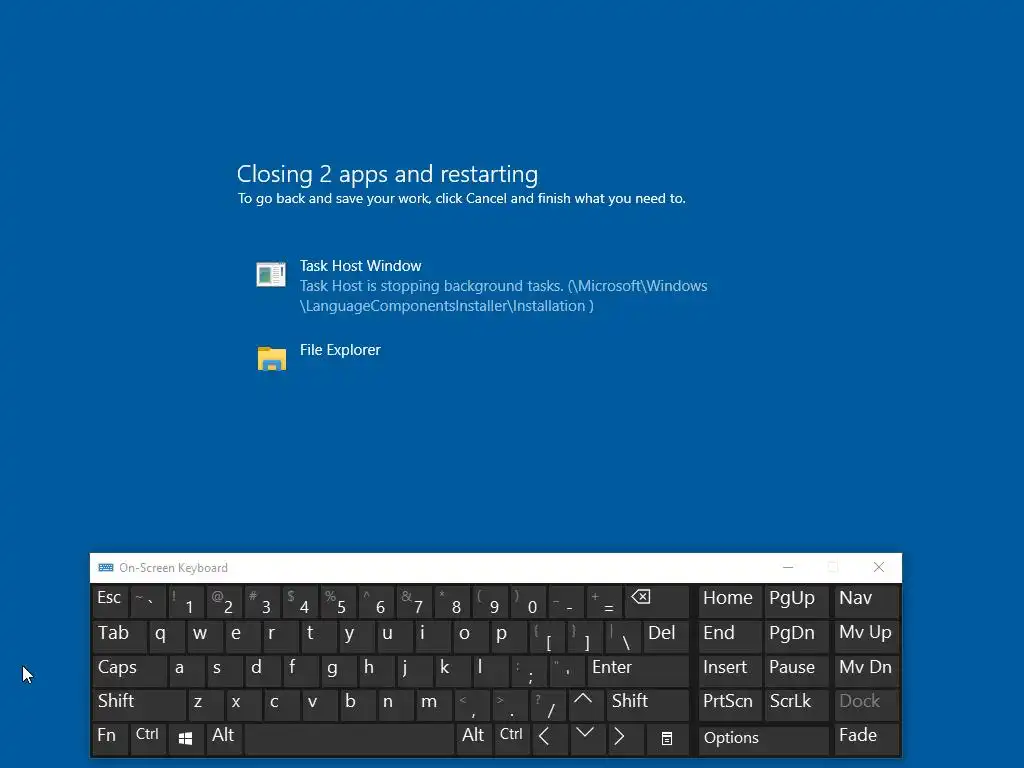The height and width of the screenshot is (768, 1024).
Task: Tap the Enter key
Action: click(638, 670)
